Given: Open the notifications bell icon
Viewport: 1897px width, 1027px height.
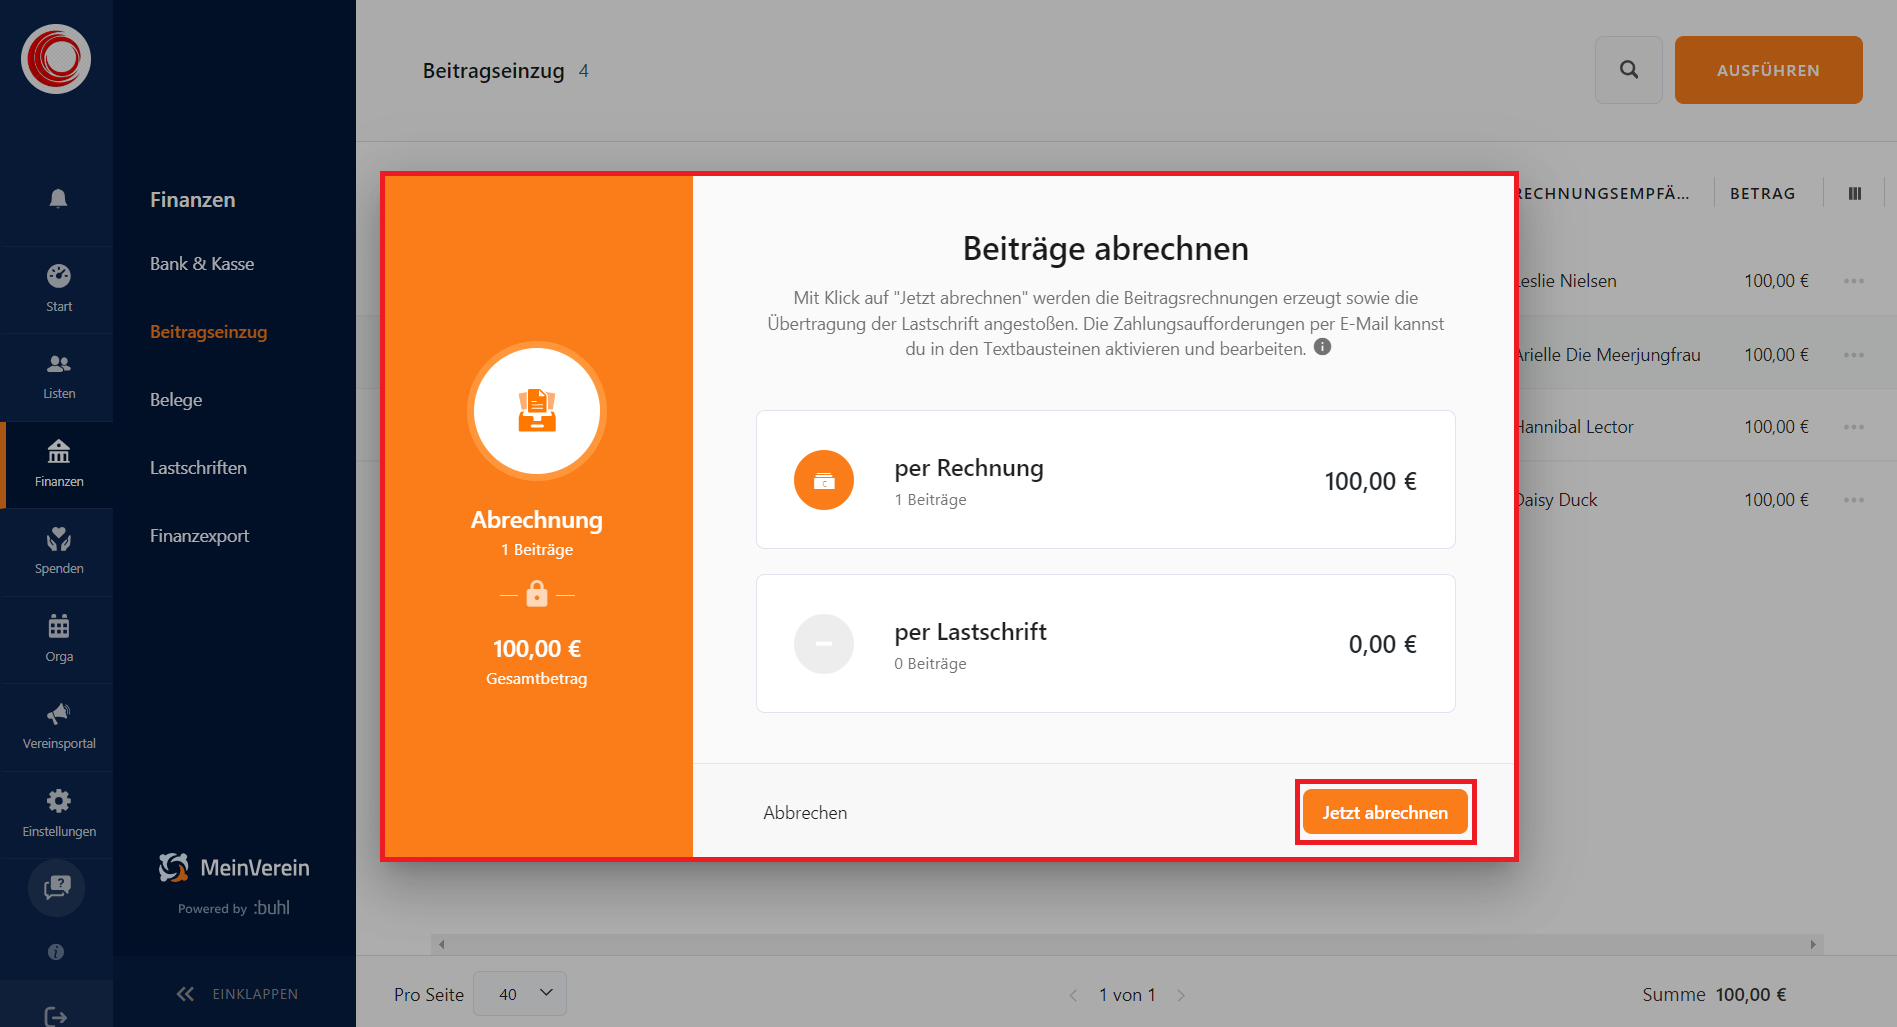Looking at the screenshot, I should pos(58,198).
